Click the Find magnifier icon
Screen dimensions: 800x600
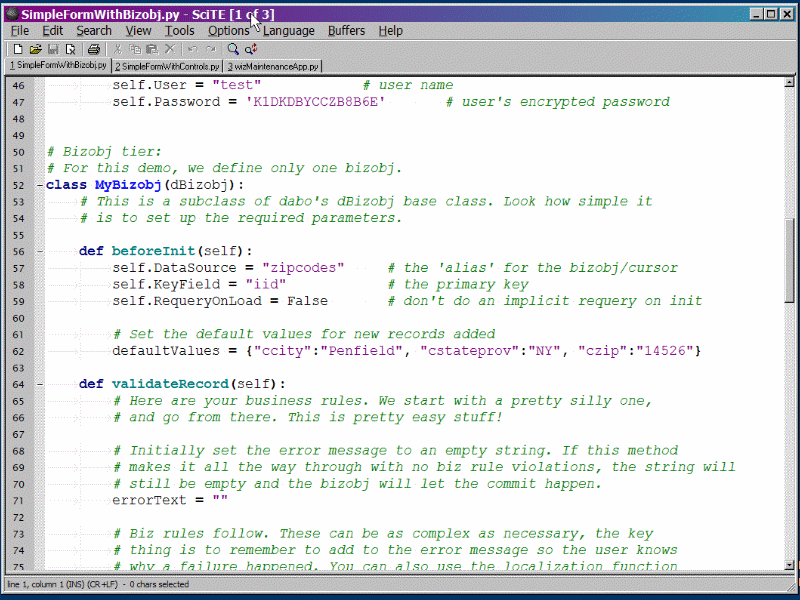pos(233,49)
